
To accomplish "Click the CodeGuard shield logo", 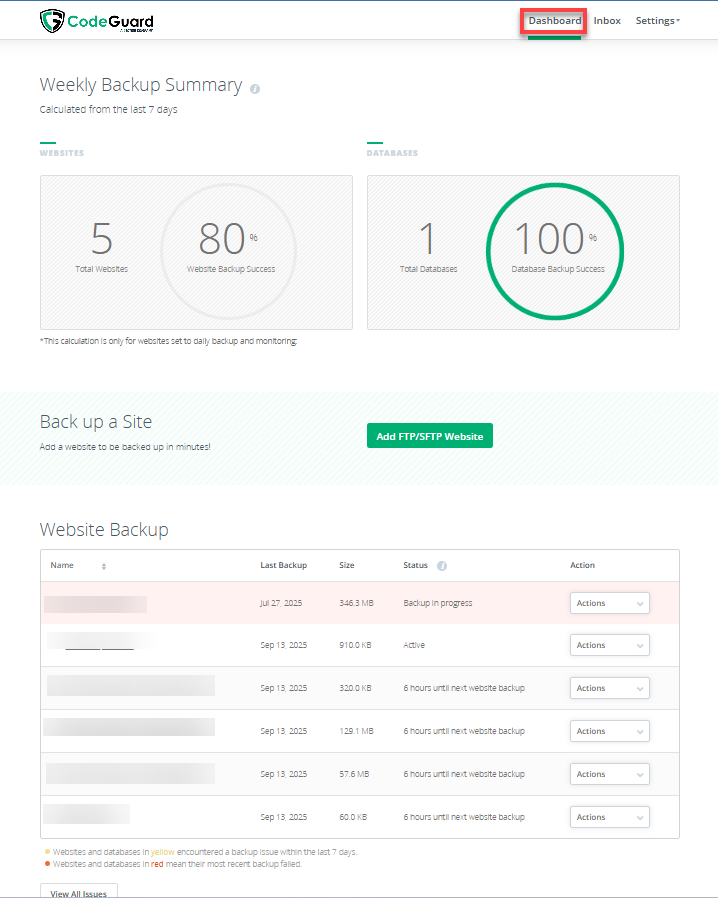I will click(x=51, y=20).
